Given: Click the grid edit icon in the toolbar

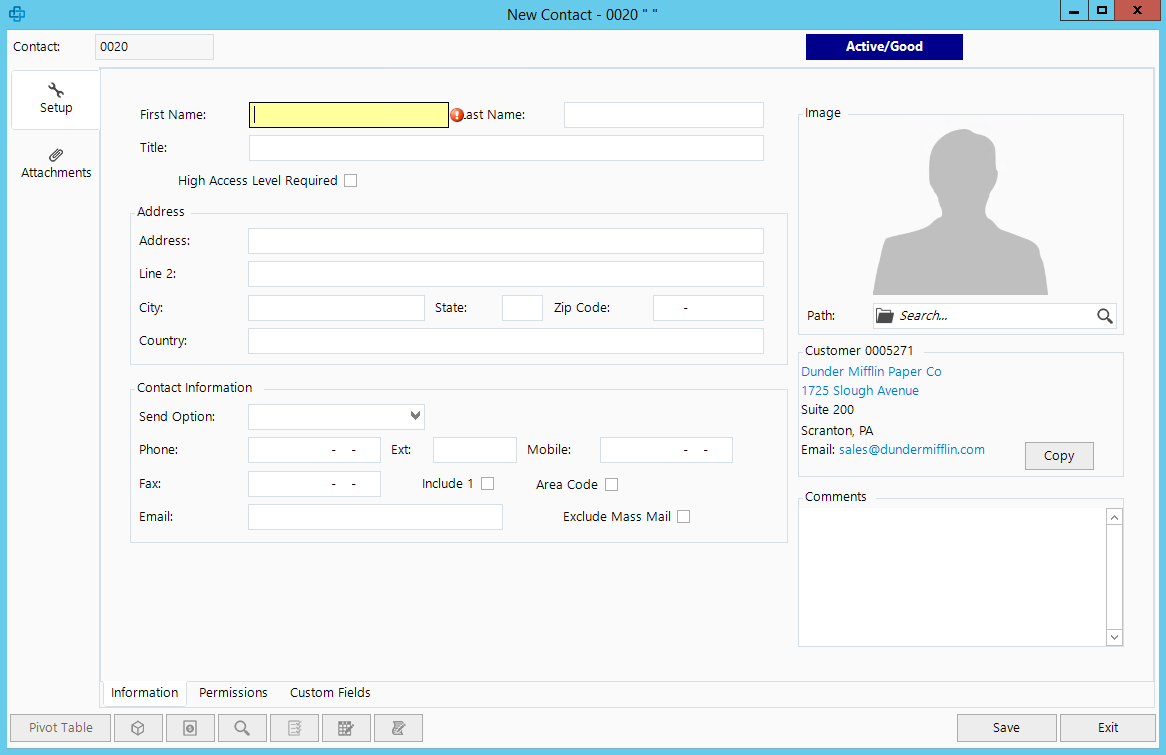Looking at the screenshot, I should point(346,728).
